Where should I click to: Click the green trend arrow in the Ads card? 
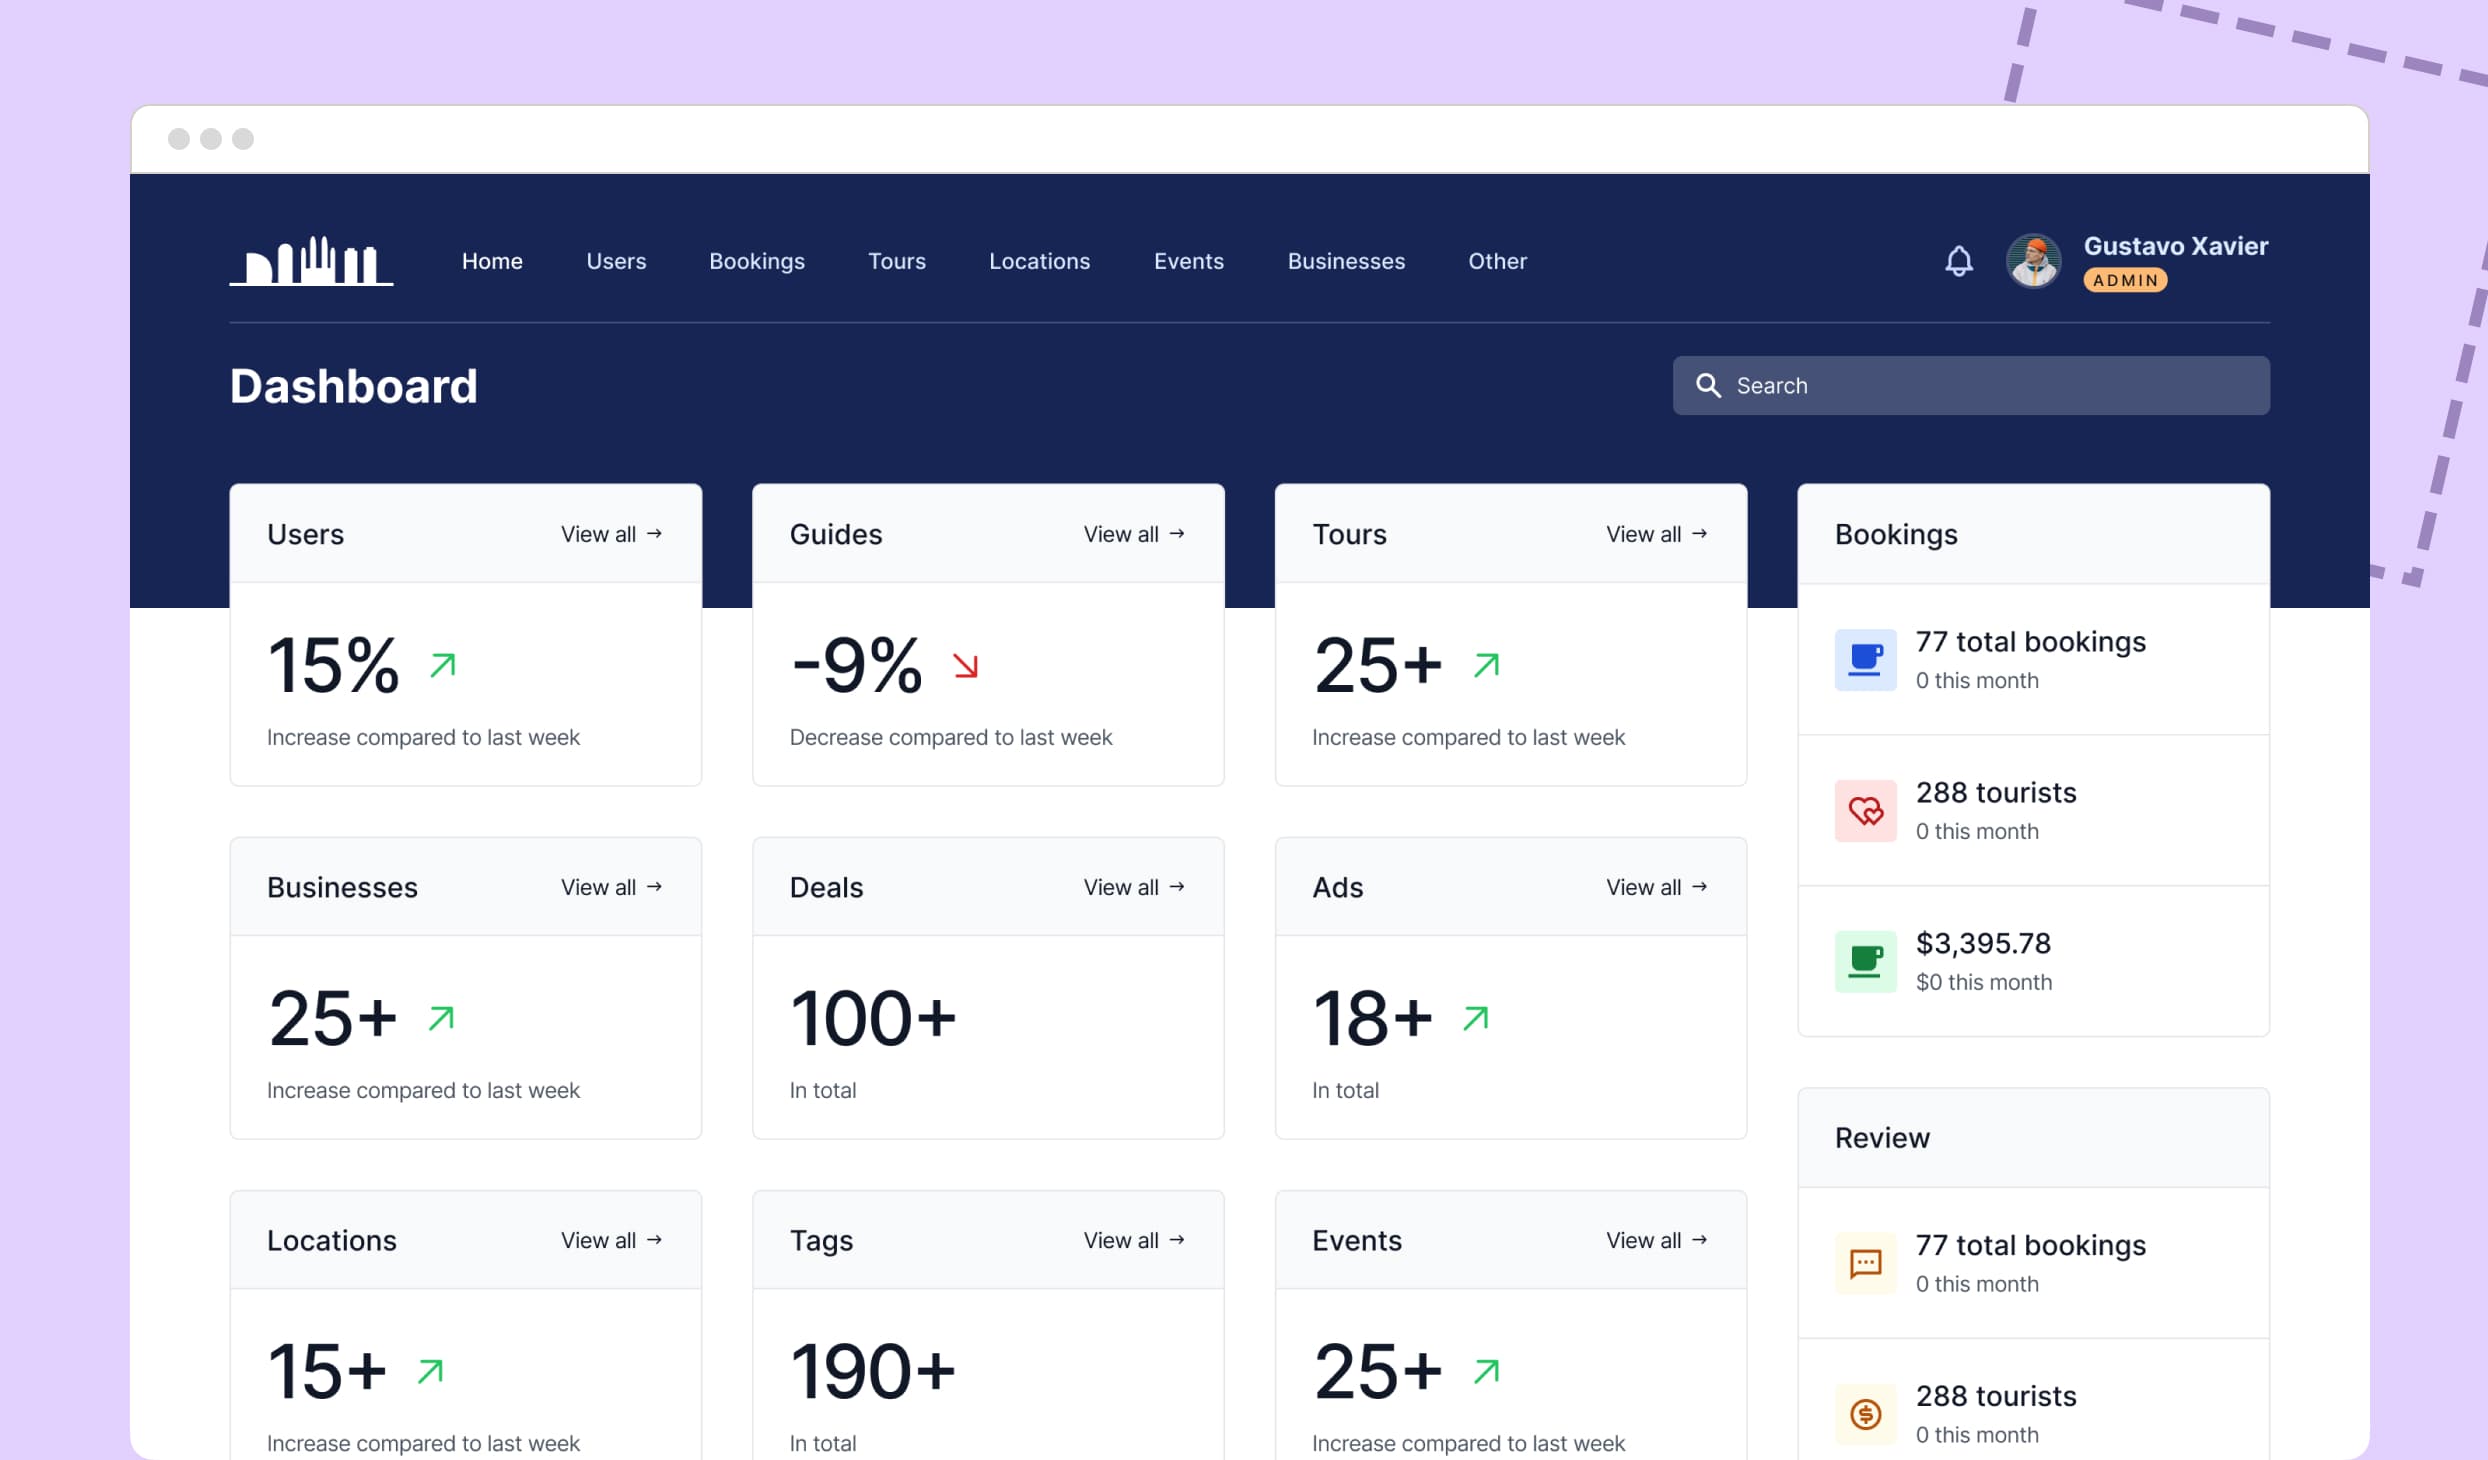pos(1476,1018)
